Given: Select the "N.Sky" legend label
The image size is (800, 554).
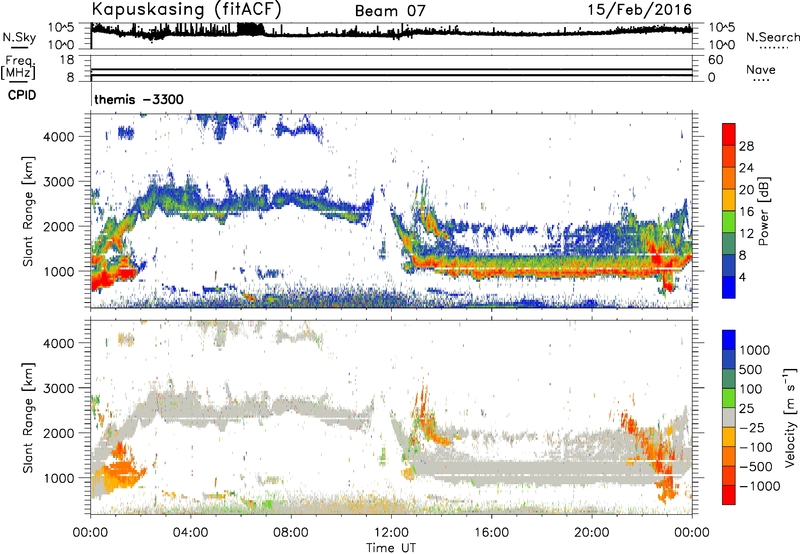Looking at the screenshot, I should pyautogui.click(x=19, y=37).
